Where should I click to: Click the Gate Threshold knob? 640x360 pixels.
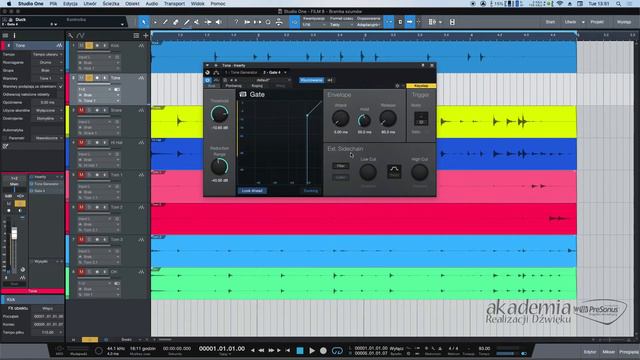pos(220,114)
